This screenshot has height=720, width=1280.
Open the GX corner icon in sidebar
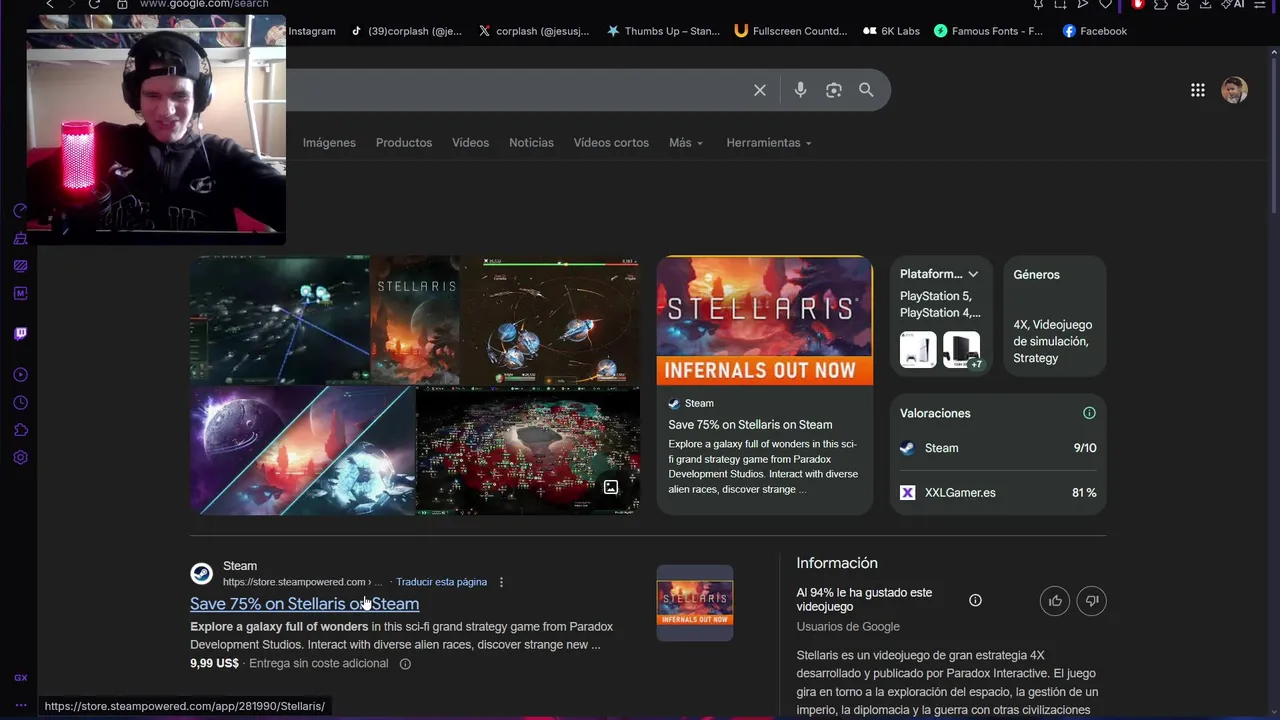click(x=20, y=678)
